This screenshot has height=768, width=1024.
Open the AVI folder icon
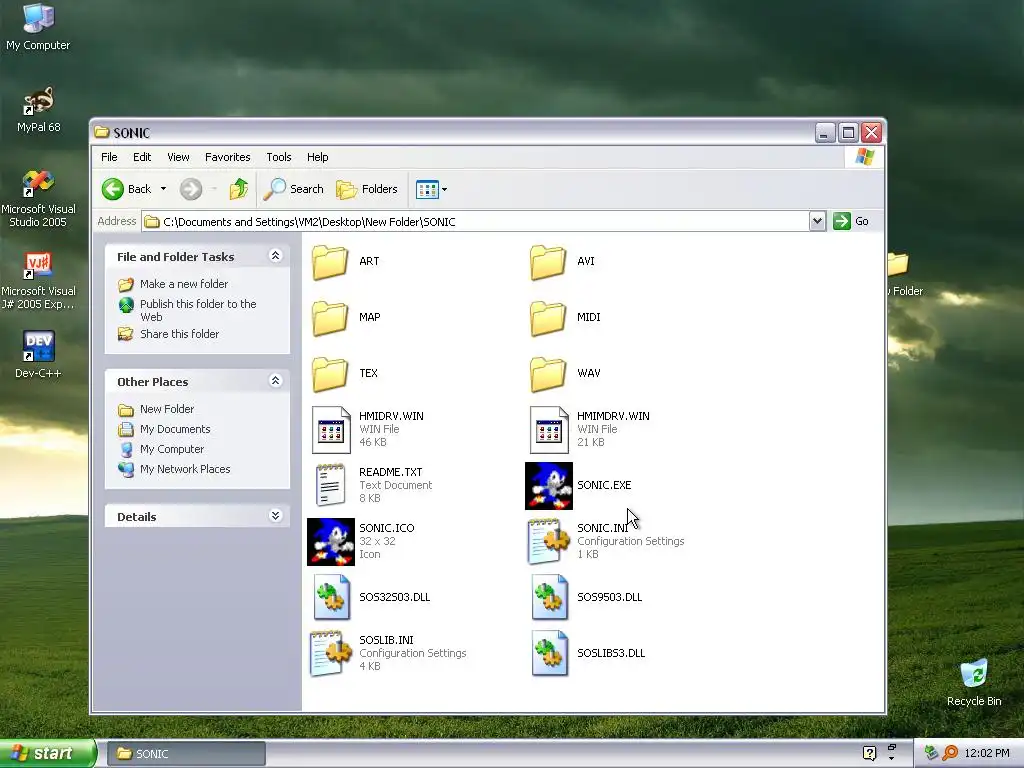coord(547,262)
